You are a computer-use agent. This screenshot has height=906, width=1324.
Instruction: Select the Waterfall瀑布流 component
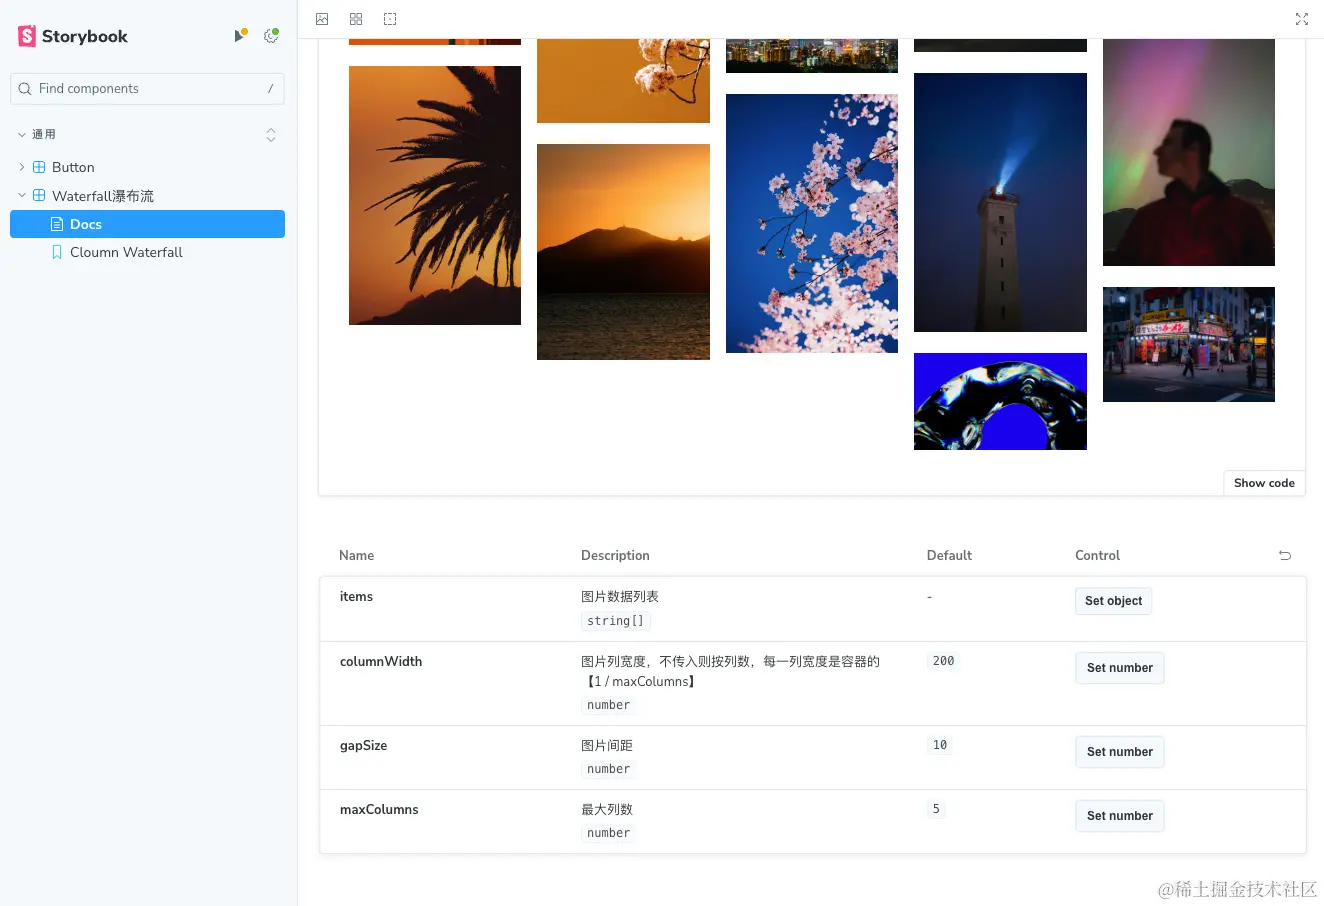pyautogui.click(x=103, y=196)
